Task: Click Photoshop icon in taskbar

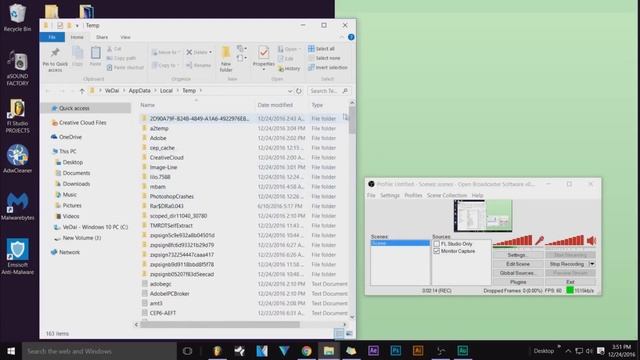Action: pyautogui.click(x=396, y=351)
